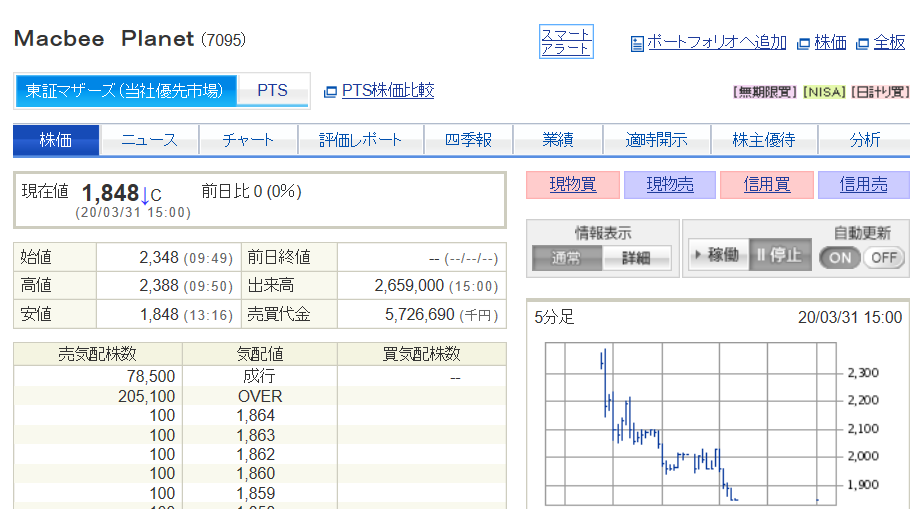922x509 pixels.
Task: Start auto-update with 稼働 play button
Action: click(718, 254)
